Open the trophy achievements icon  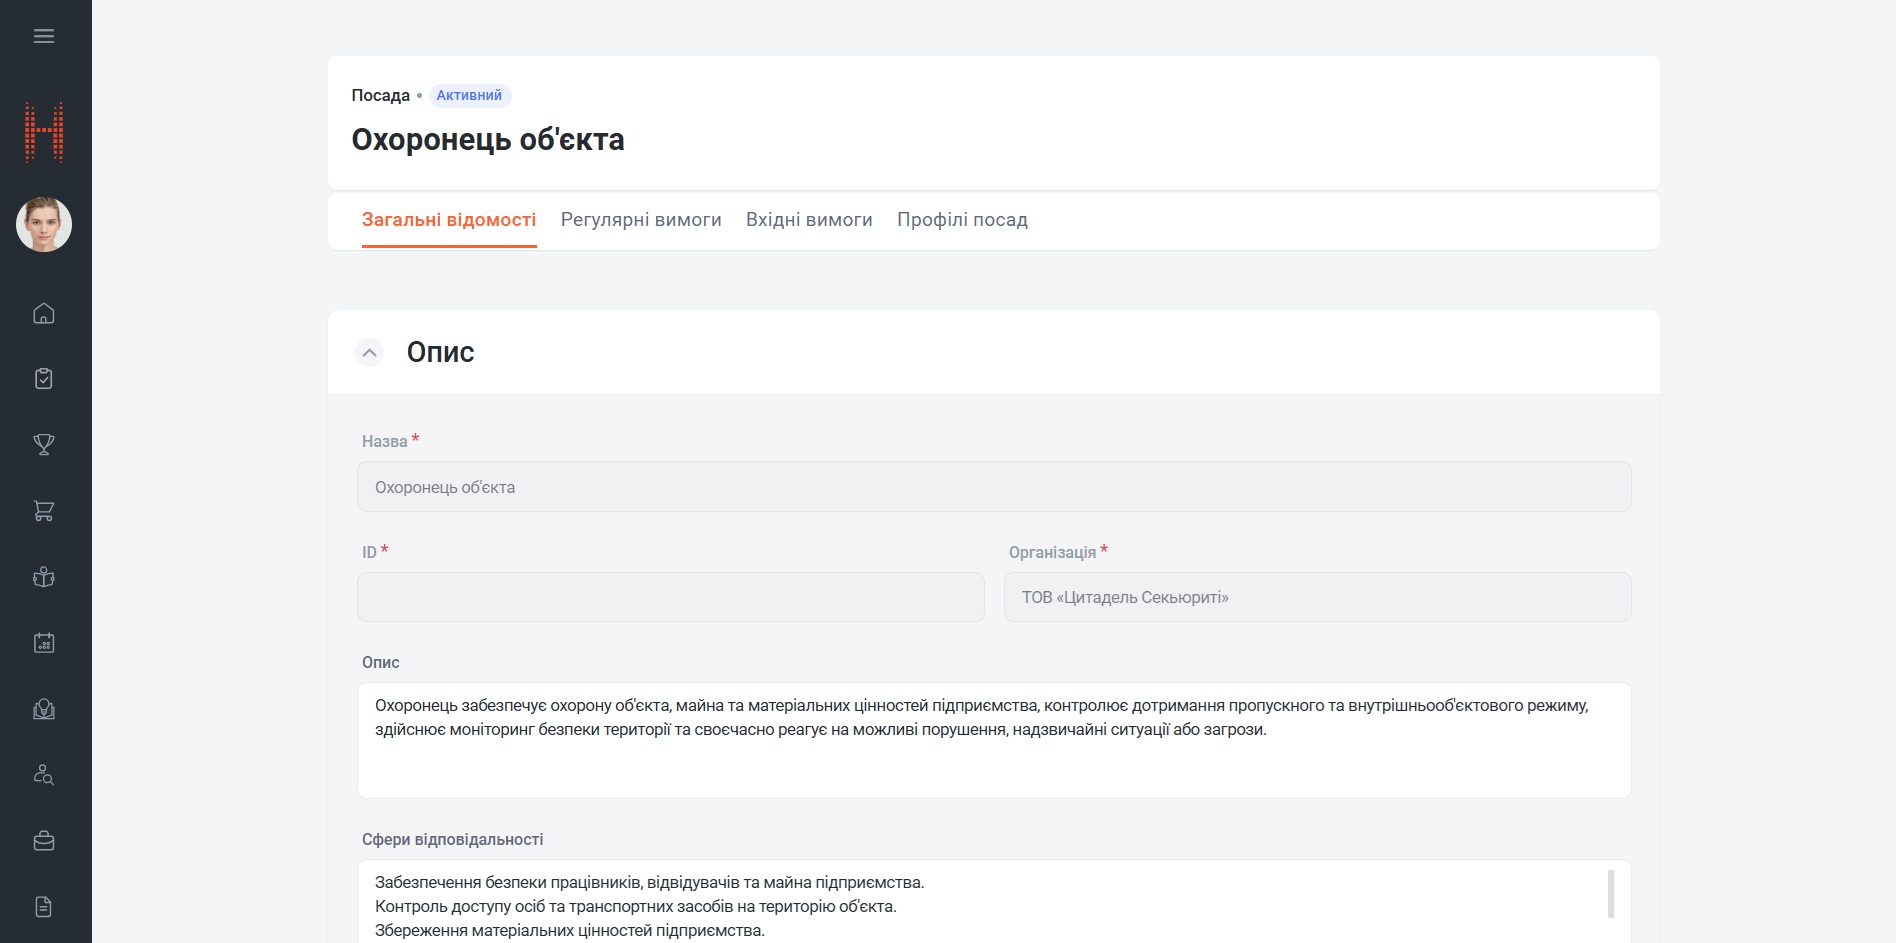(x=44, y=444)
